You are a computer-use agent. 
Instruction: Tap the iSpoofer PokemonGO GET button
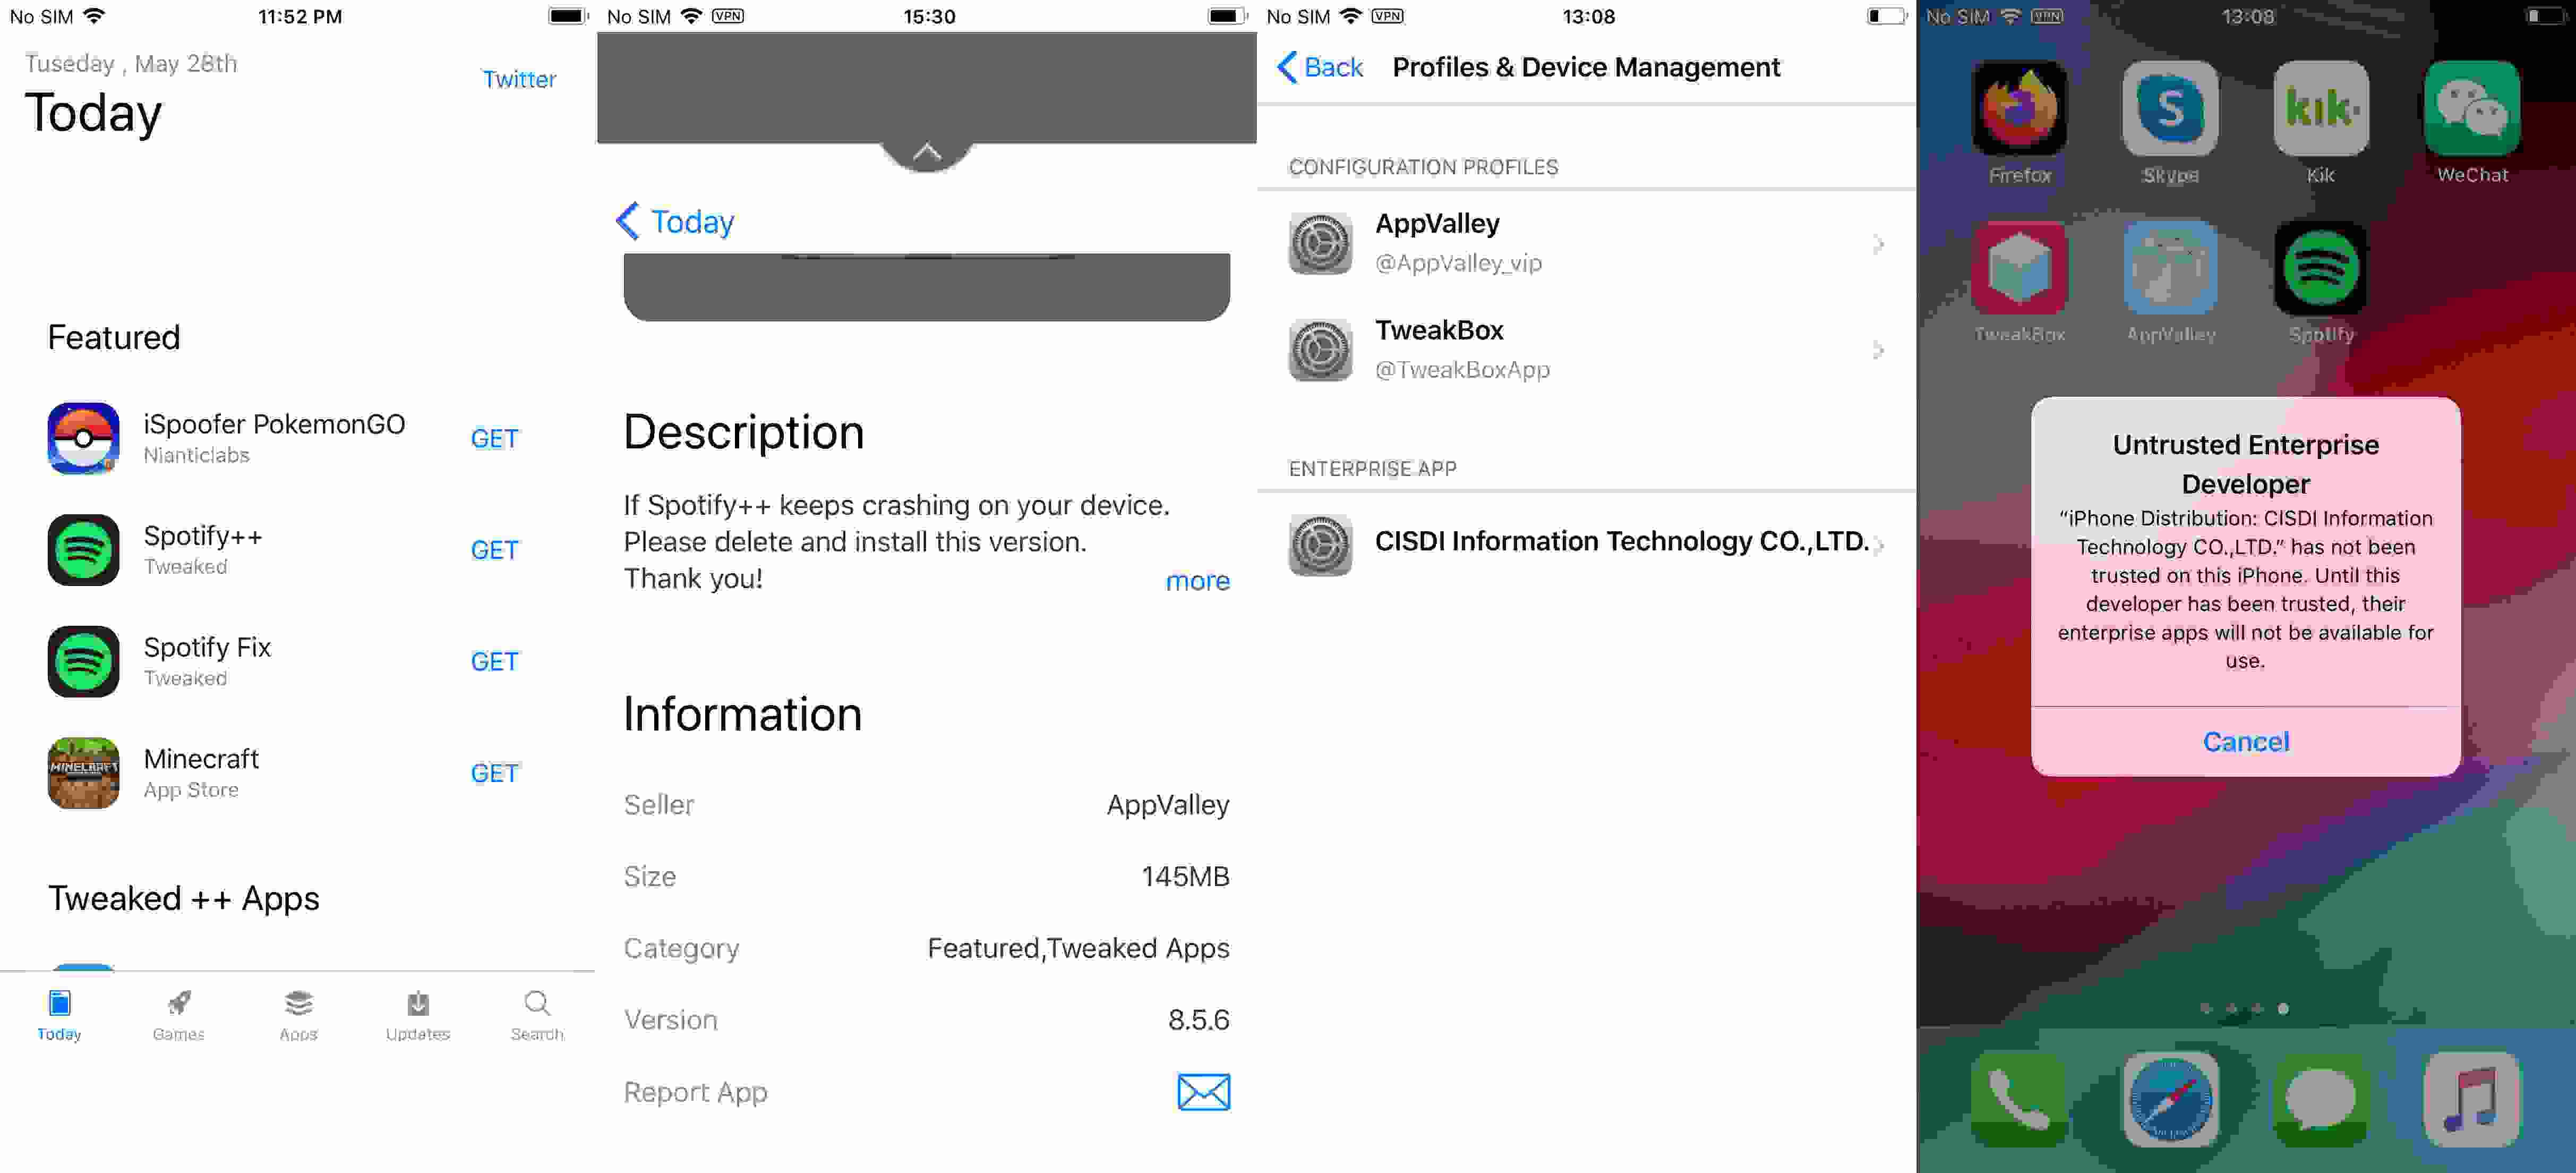pyautogui.click(x=494, y=437)
